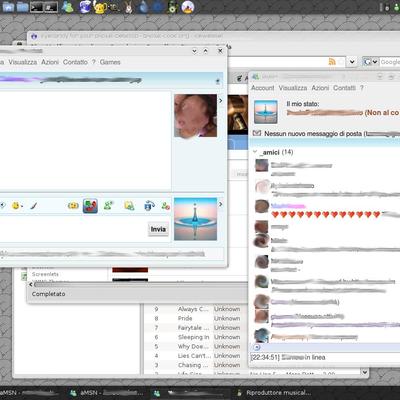Click my water drop avatar in contact list
Image resolution: width=400 pixels, height=400 pixels.
click(266, 112)
